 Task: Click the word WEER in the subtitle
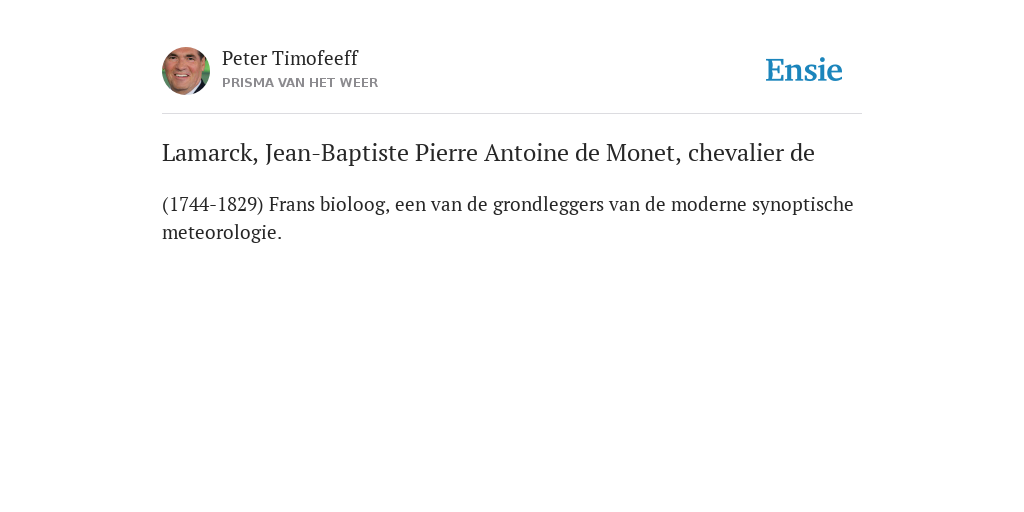(x=359, y=83)
